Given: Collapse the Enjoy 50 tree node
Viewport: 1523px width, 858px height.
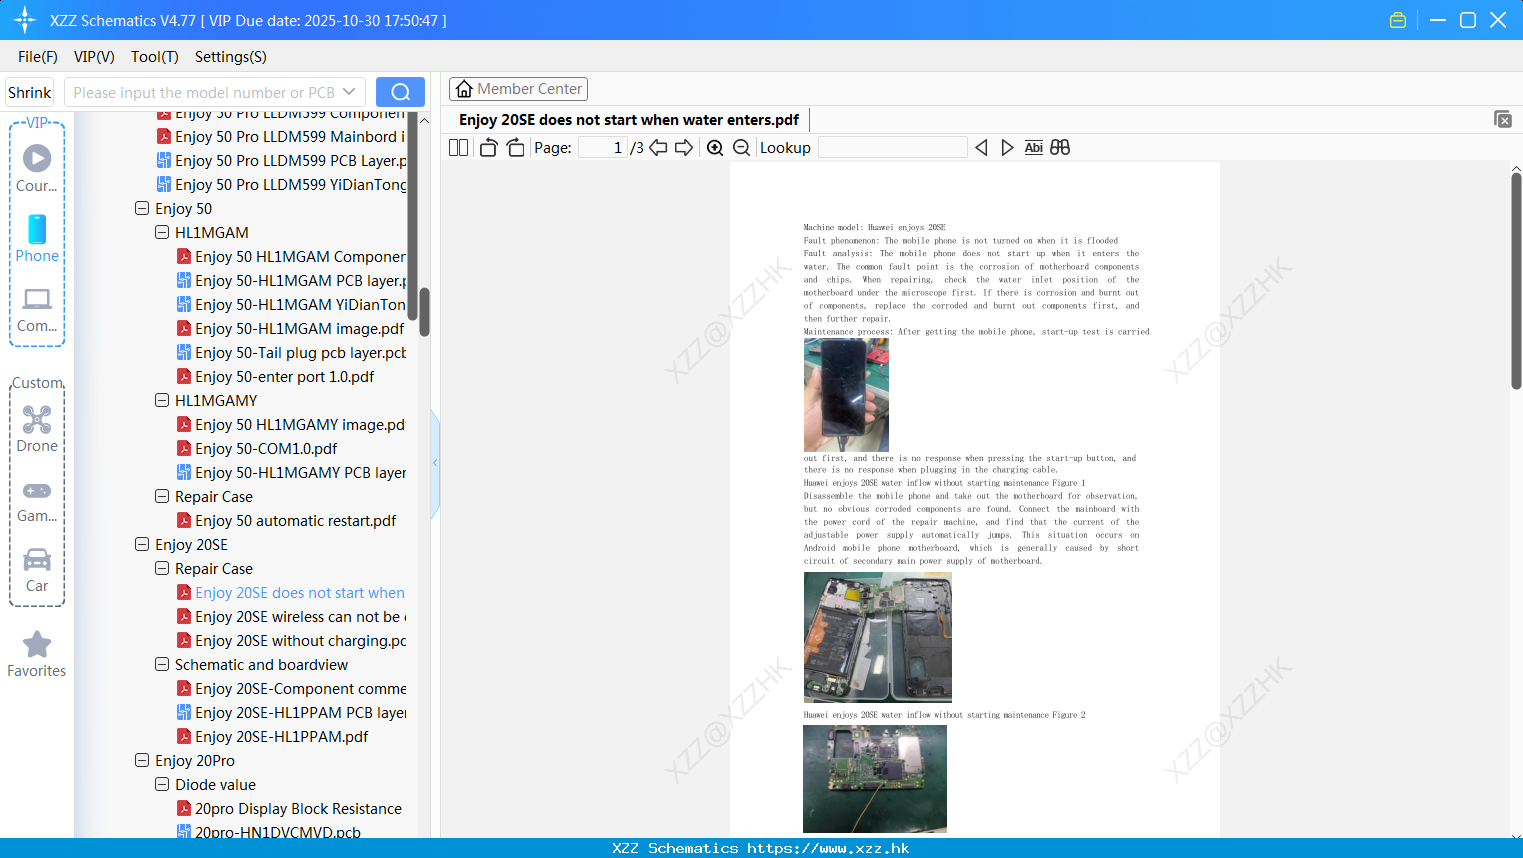Looking at the screenshot, I should pyautogui.click(x=142, y=209).
